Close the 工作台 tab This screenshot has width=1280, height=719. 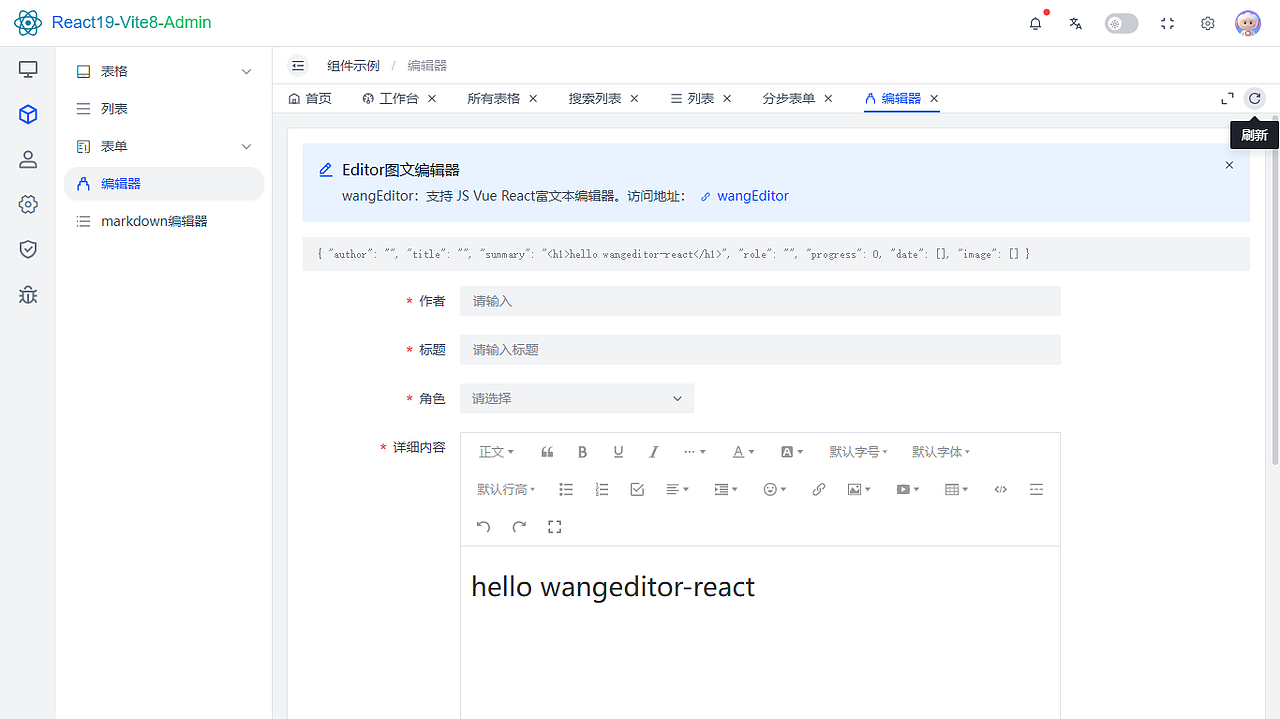point(432,98)
